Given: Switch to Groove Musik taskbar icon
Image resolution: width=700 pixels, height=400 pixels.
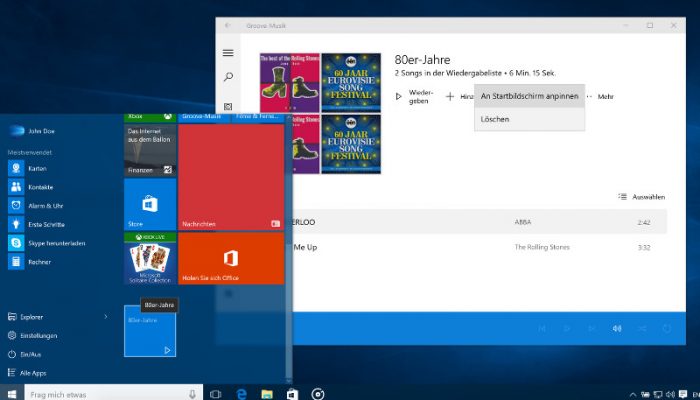Looking at the screenshot, I should [318, 394].
